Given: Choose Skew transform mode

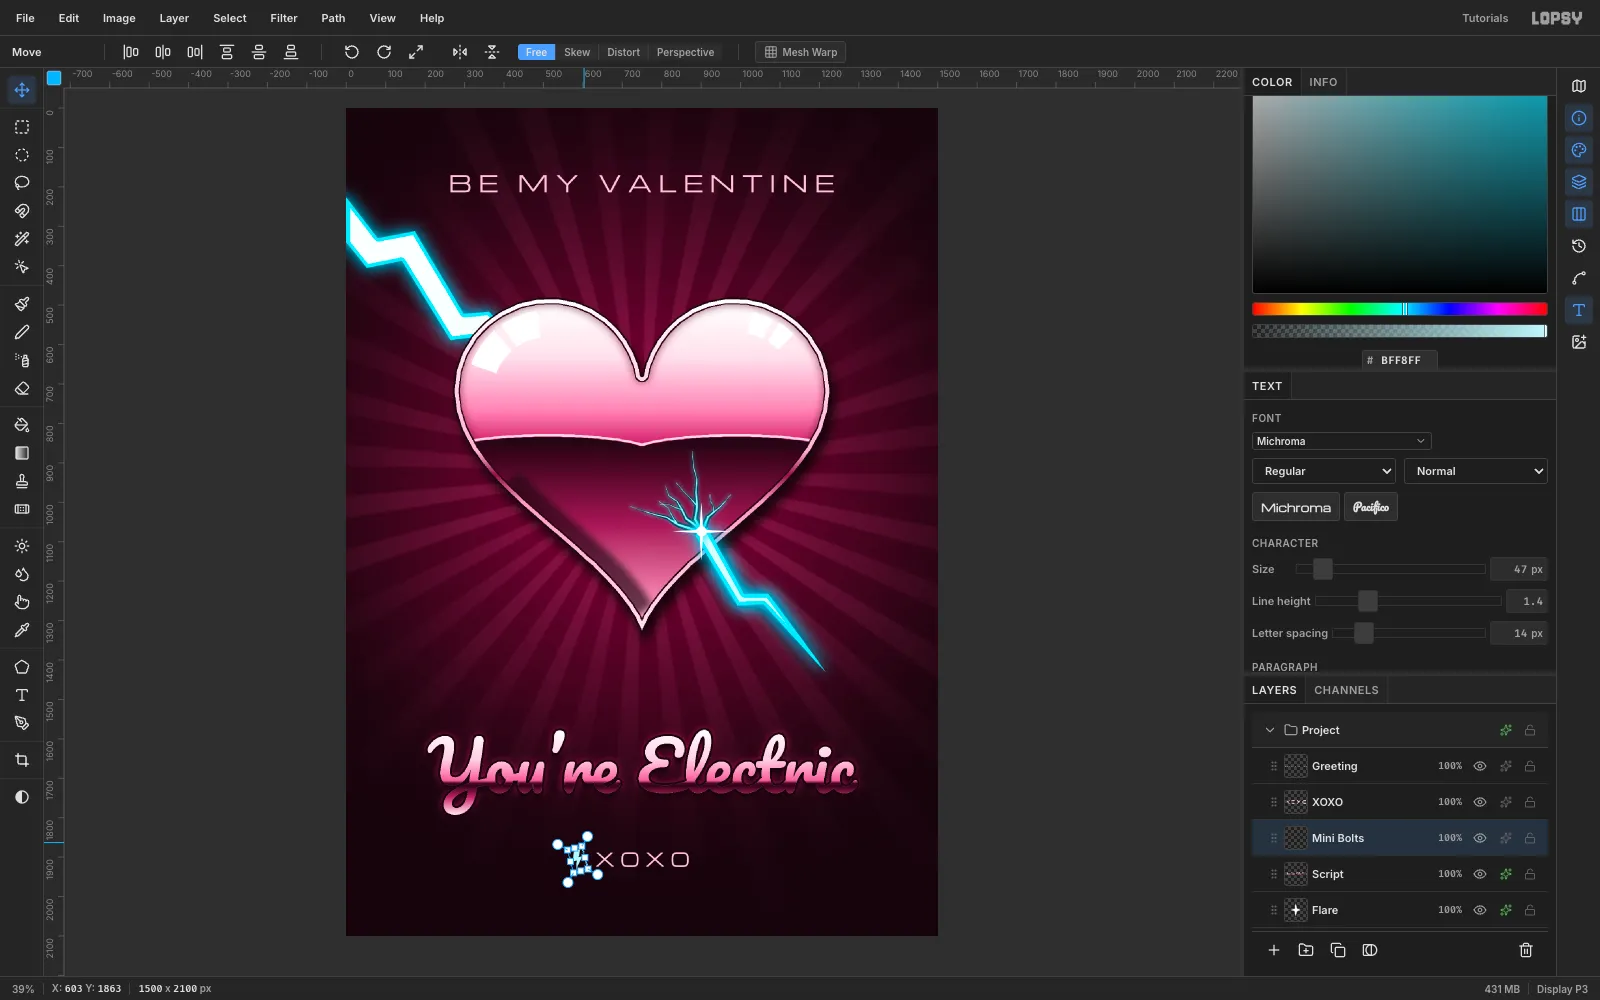Looking at the screenshot, I should [577, 52].
